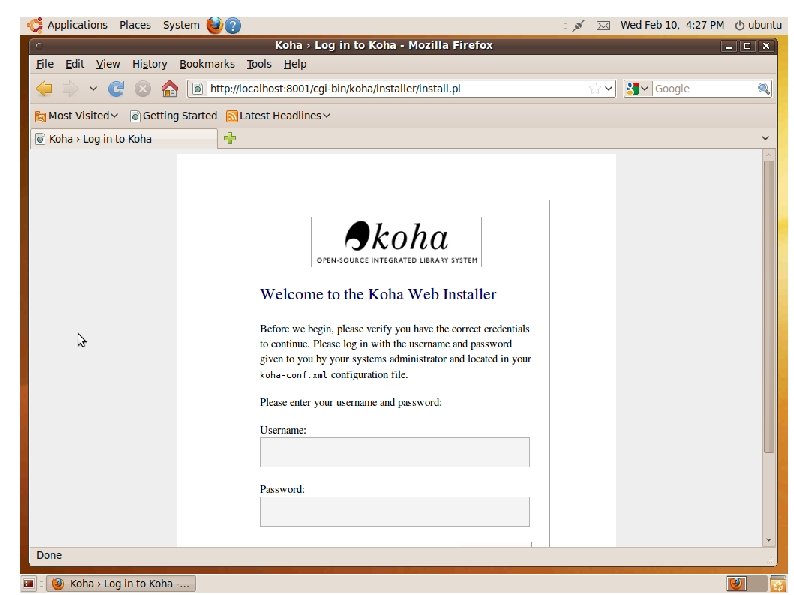Click the Show Desktop icon in bottom panel
794x595 pixels.
(28, 584)
